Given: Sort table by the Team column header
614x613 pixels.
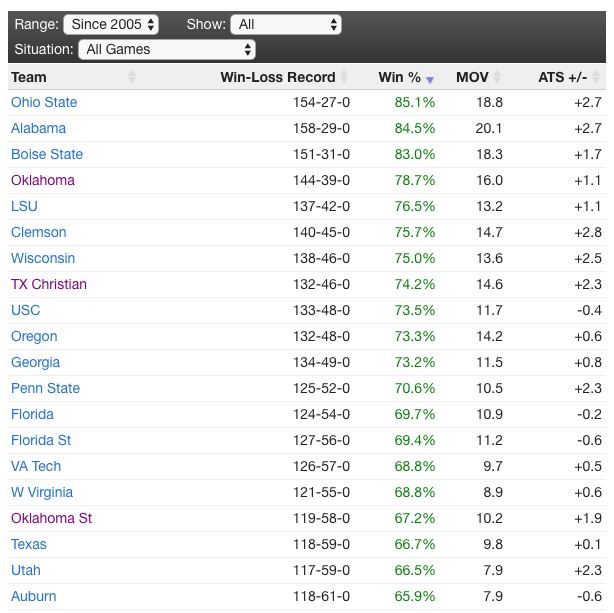Looking at the screenshot, I should tap(29, 77).
